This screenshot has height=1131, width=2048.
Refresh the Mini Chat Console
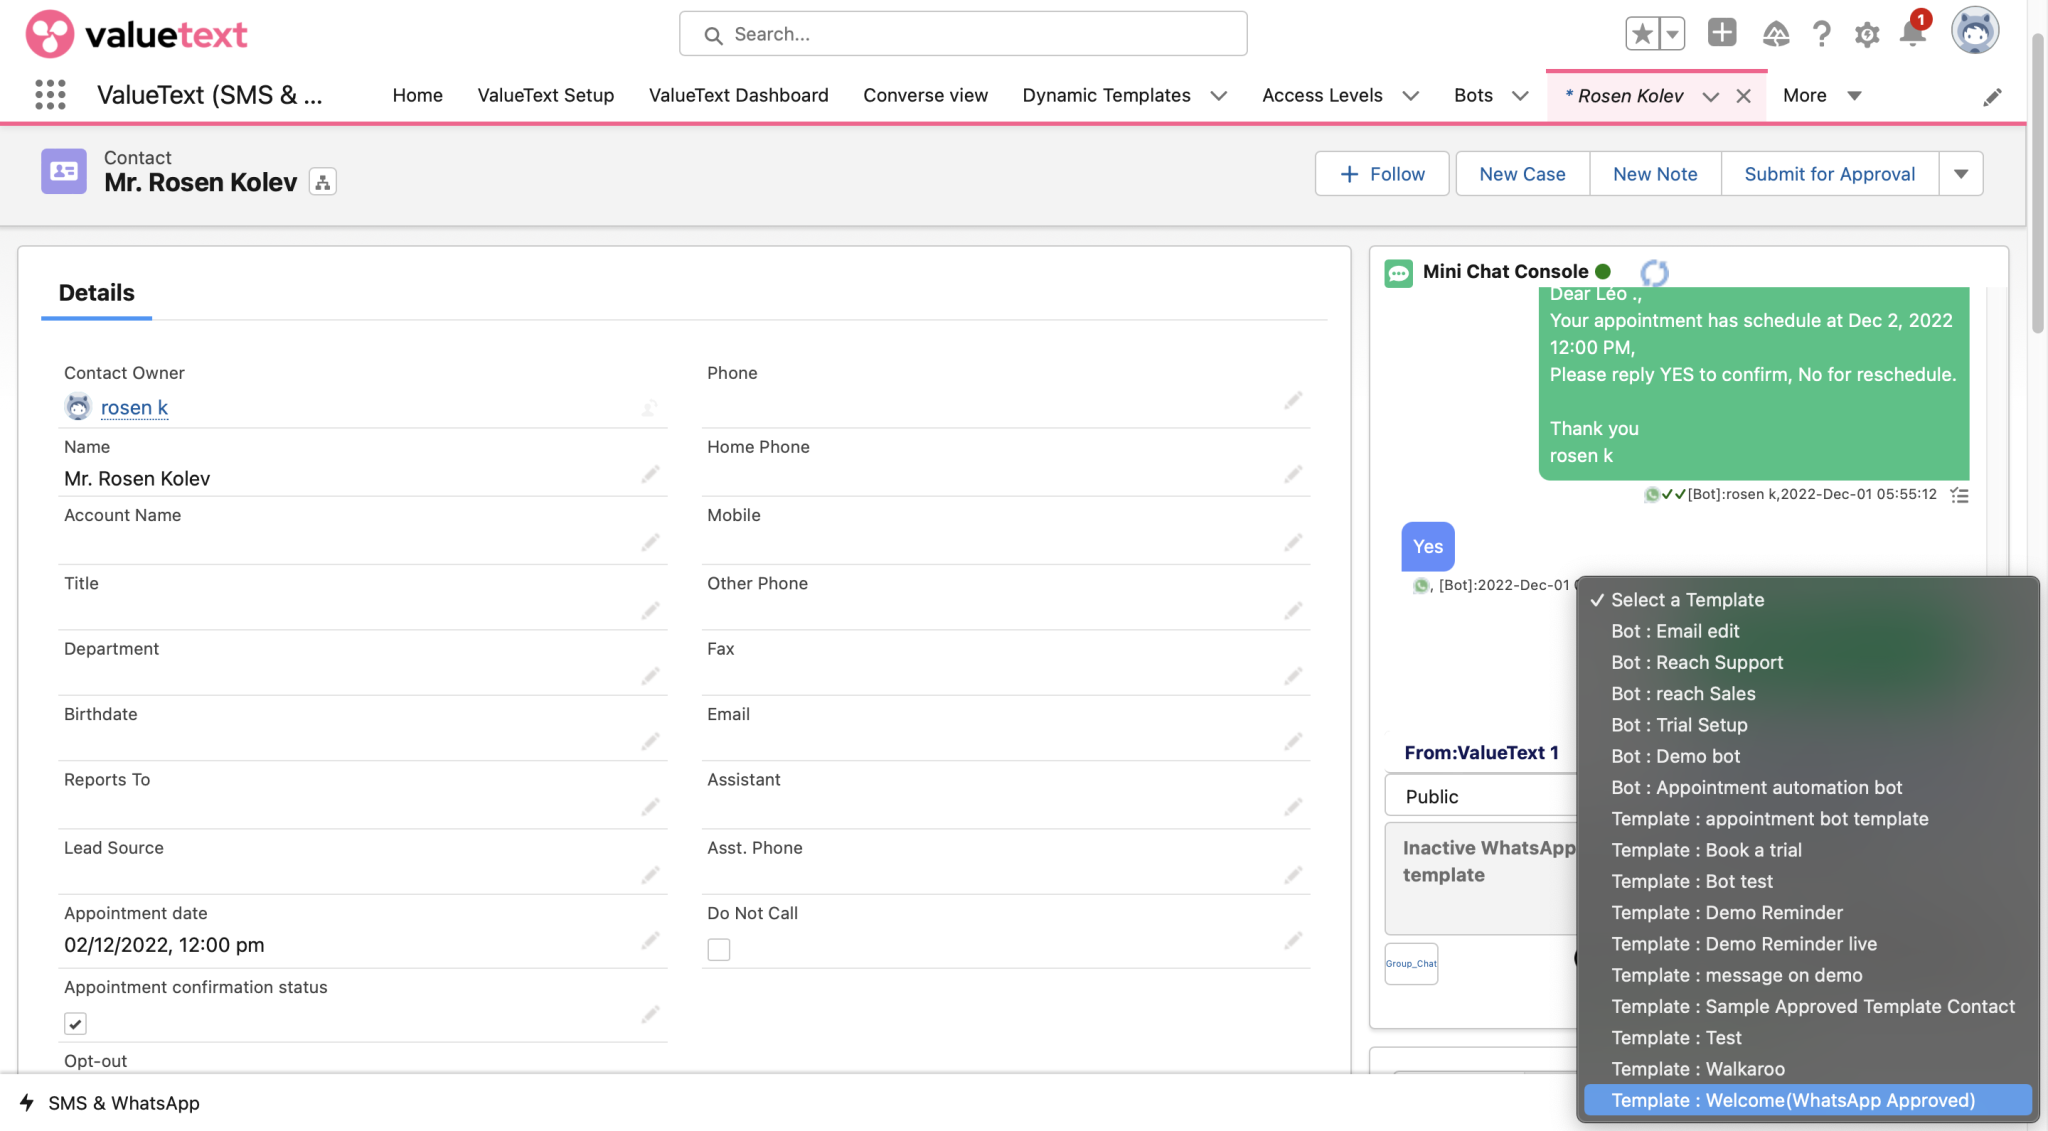(1655, 272)
